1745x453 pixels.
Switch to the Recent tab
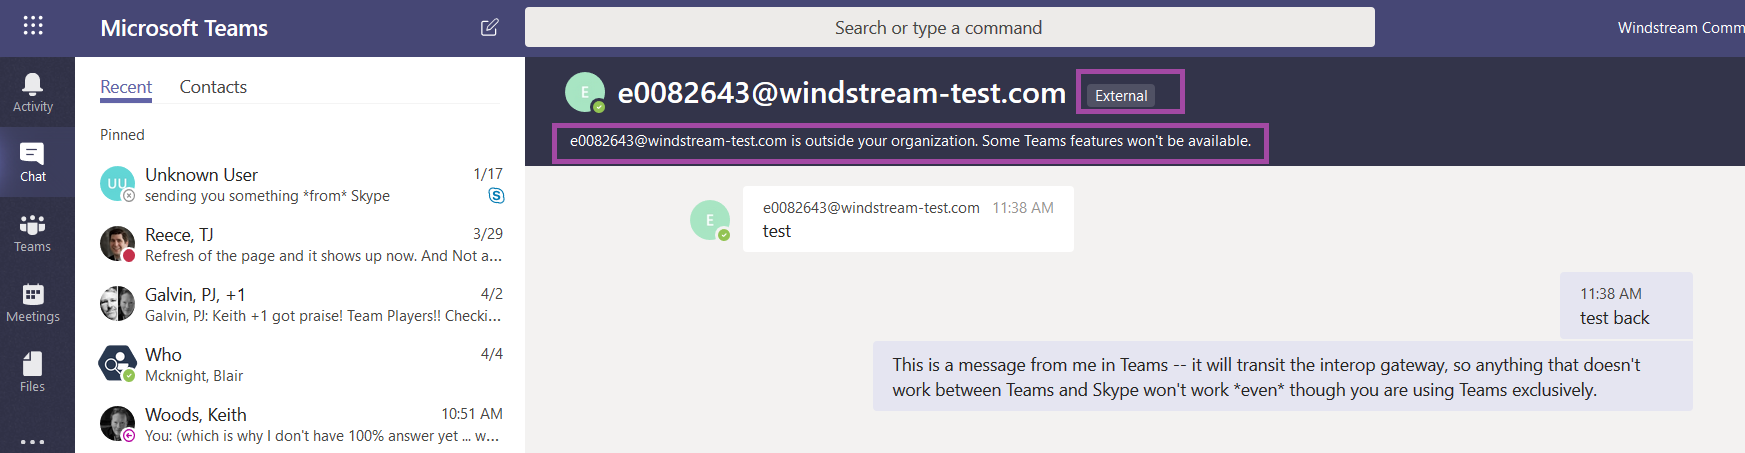pyautogui.click(x=126, y=87)
